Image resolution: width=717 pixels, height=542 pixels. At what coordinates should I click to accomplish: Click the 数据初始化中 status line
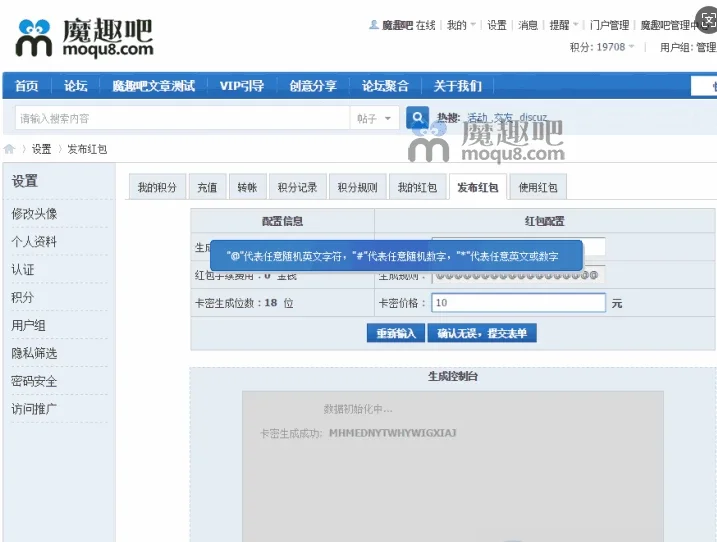[x=358, y=409]
